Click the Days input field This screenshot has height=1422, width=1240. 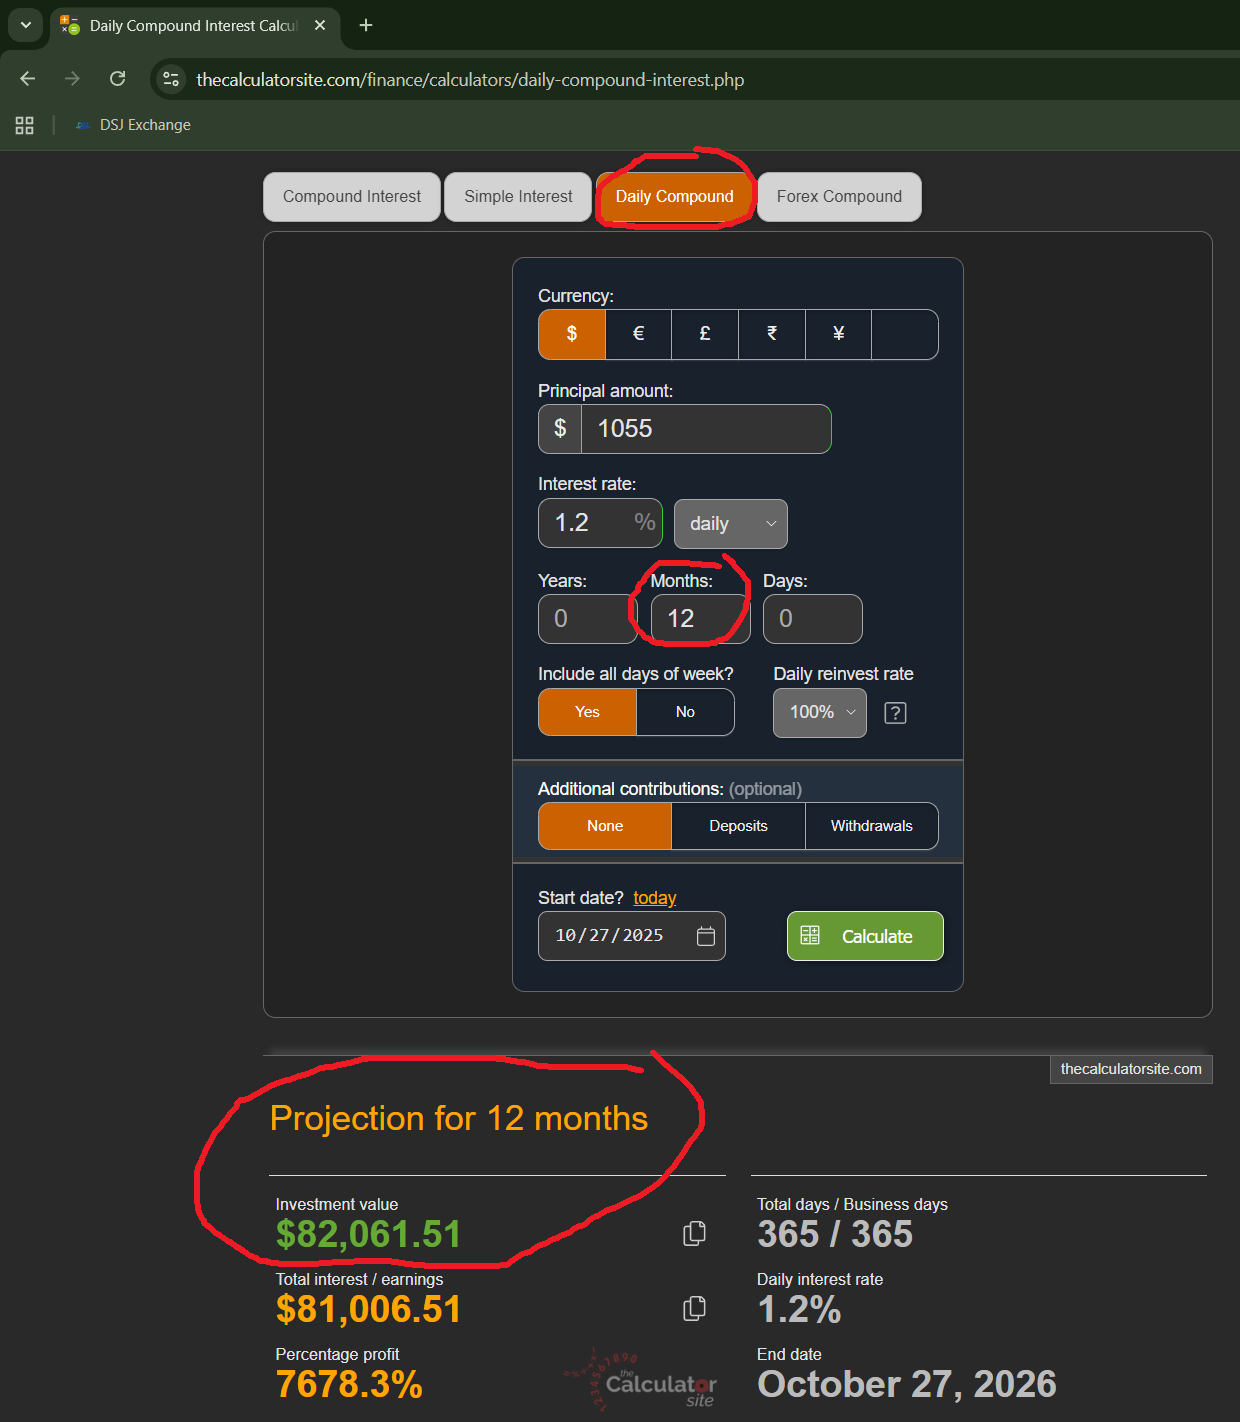point(813,619)
